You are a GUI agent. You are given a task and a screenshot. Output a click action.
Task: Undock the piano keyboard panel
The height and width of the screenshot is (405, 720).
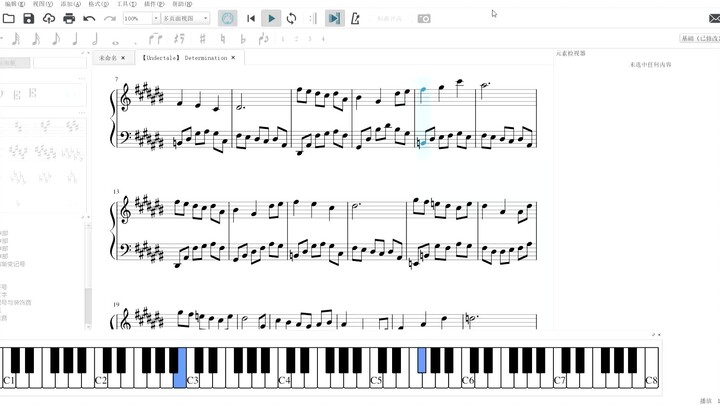(653, 335)
